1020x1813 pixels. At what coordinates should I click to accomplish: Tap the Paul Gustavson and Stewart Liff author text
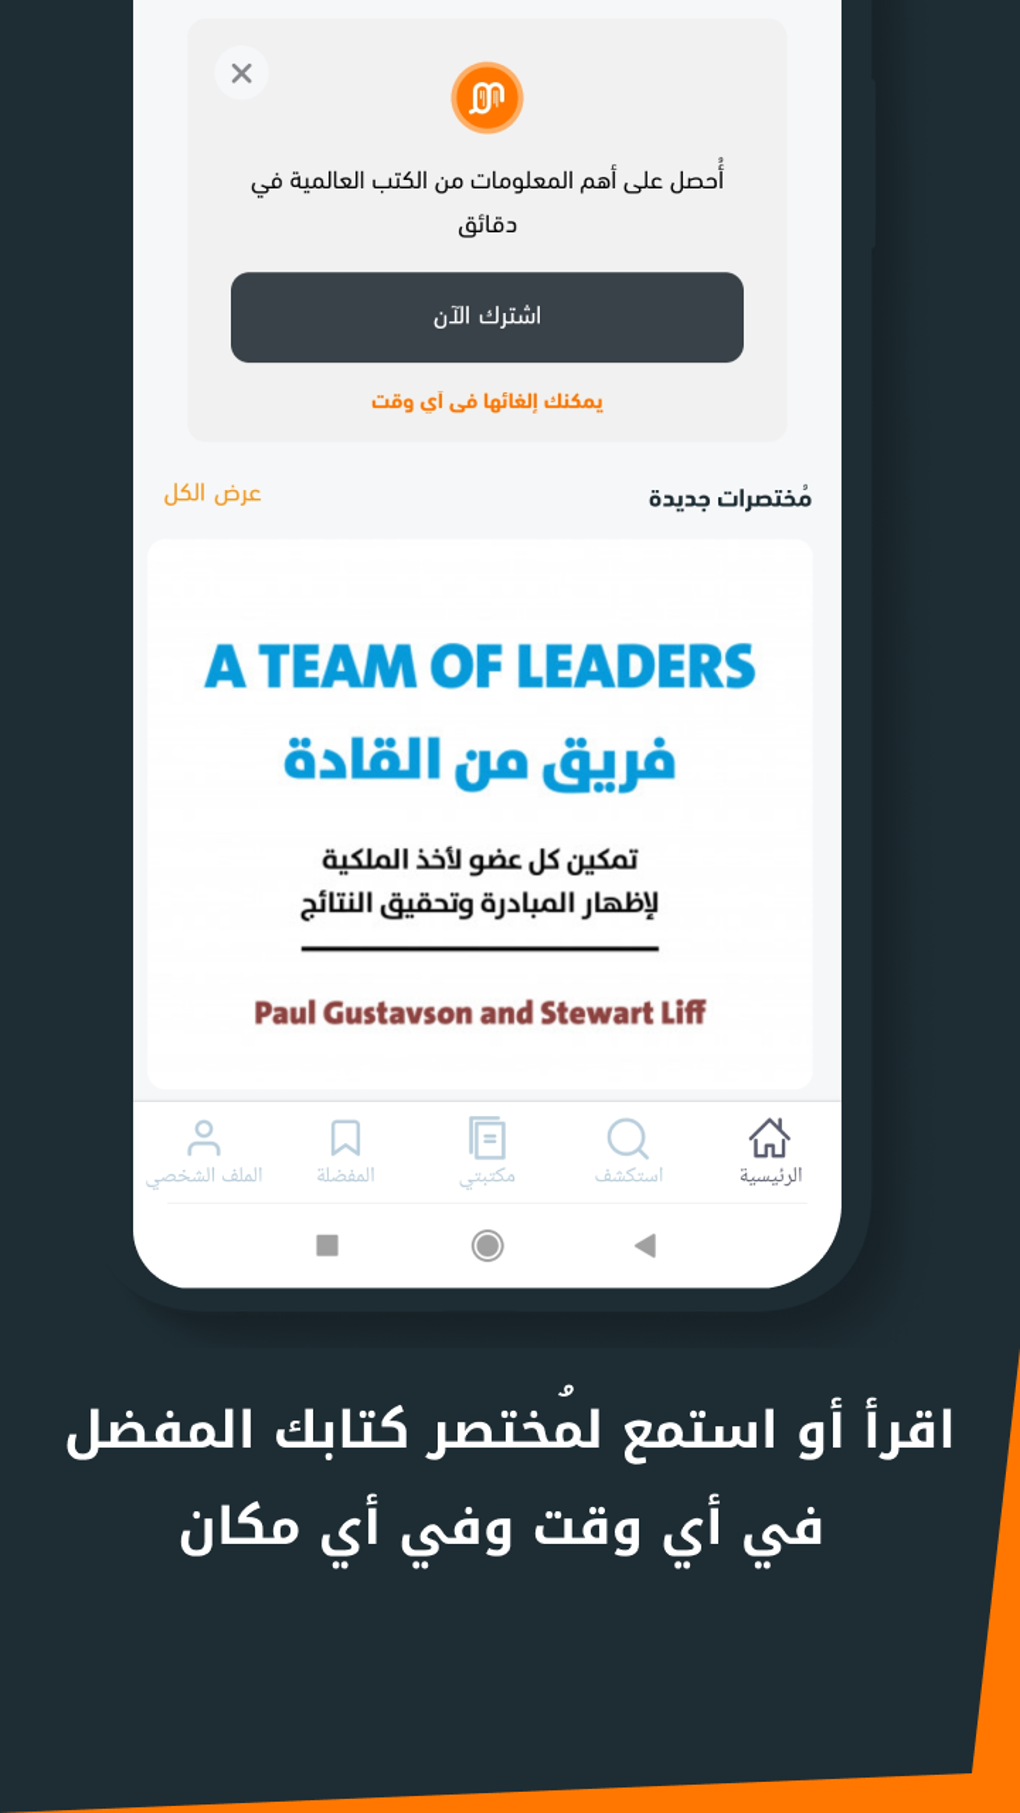(x=480, y=1013)
